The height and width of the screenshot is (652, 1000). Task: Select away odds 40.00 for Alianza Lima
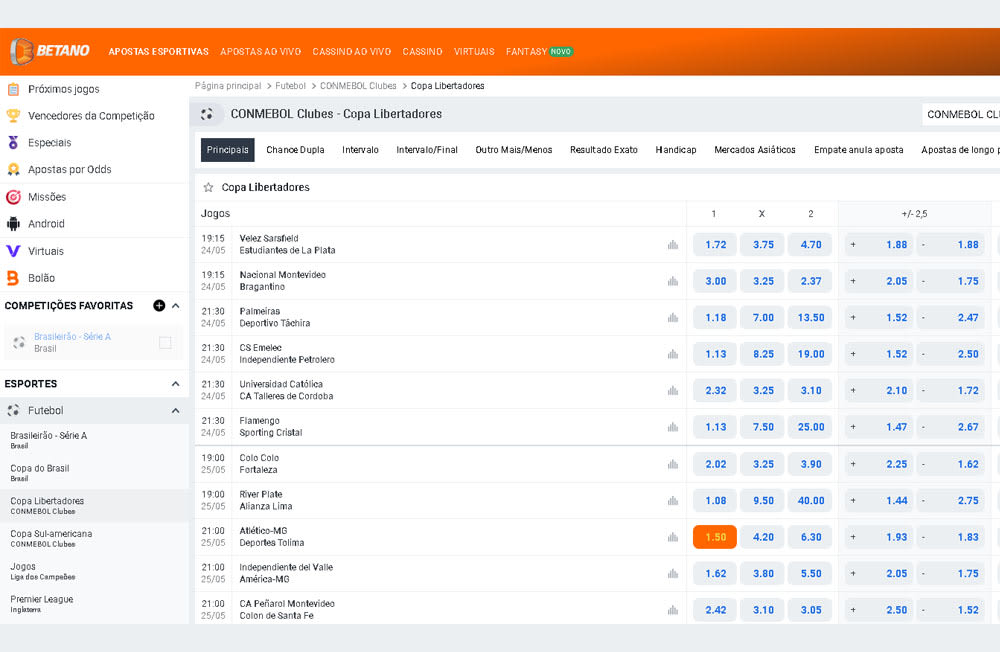[811, 500]
